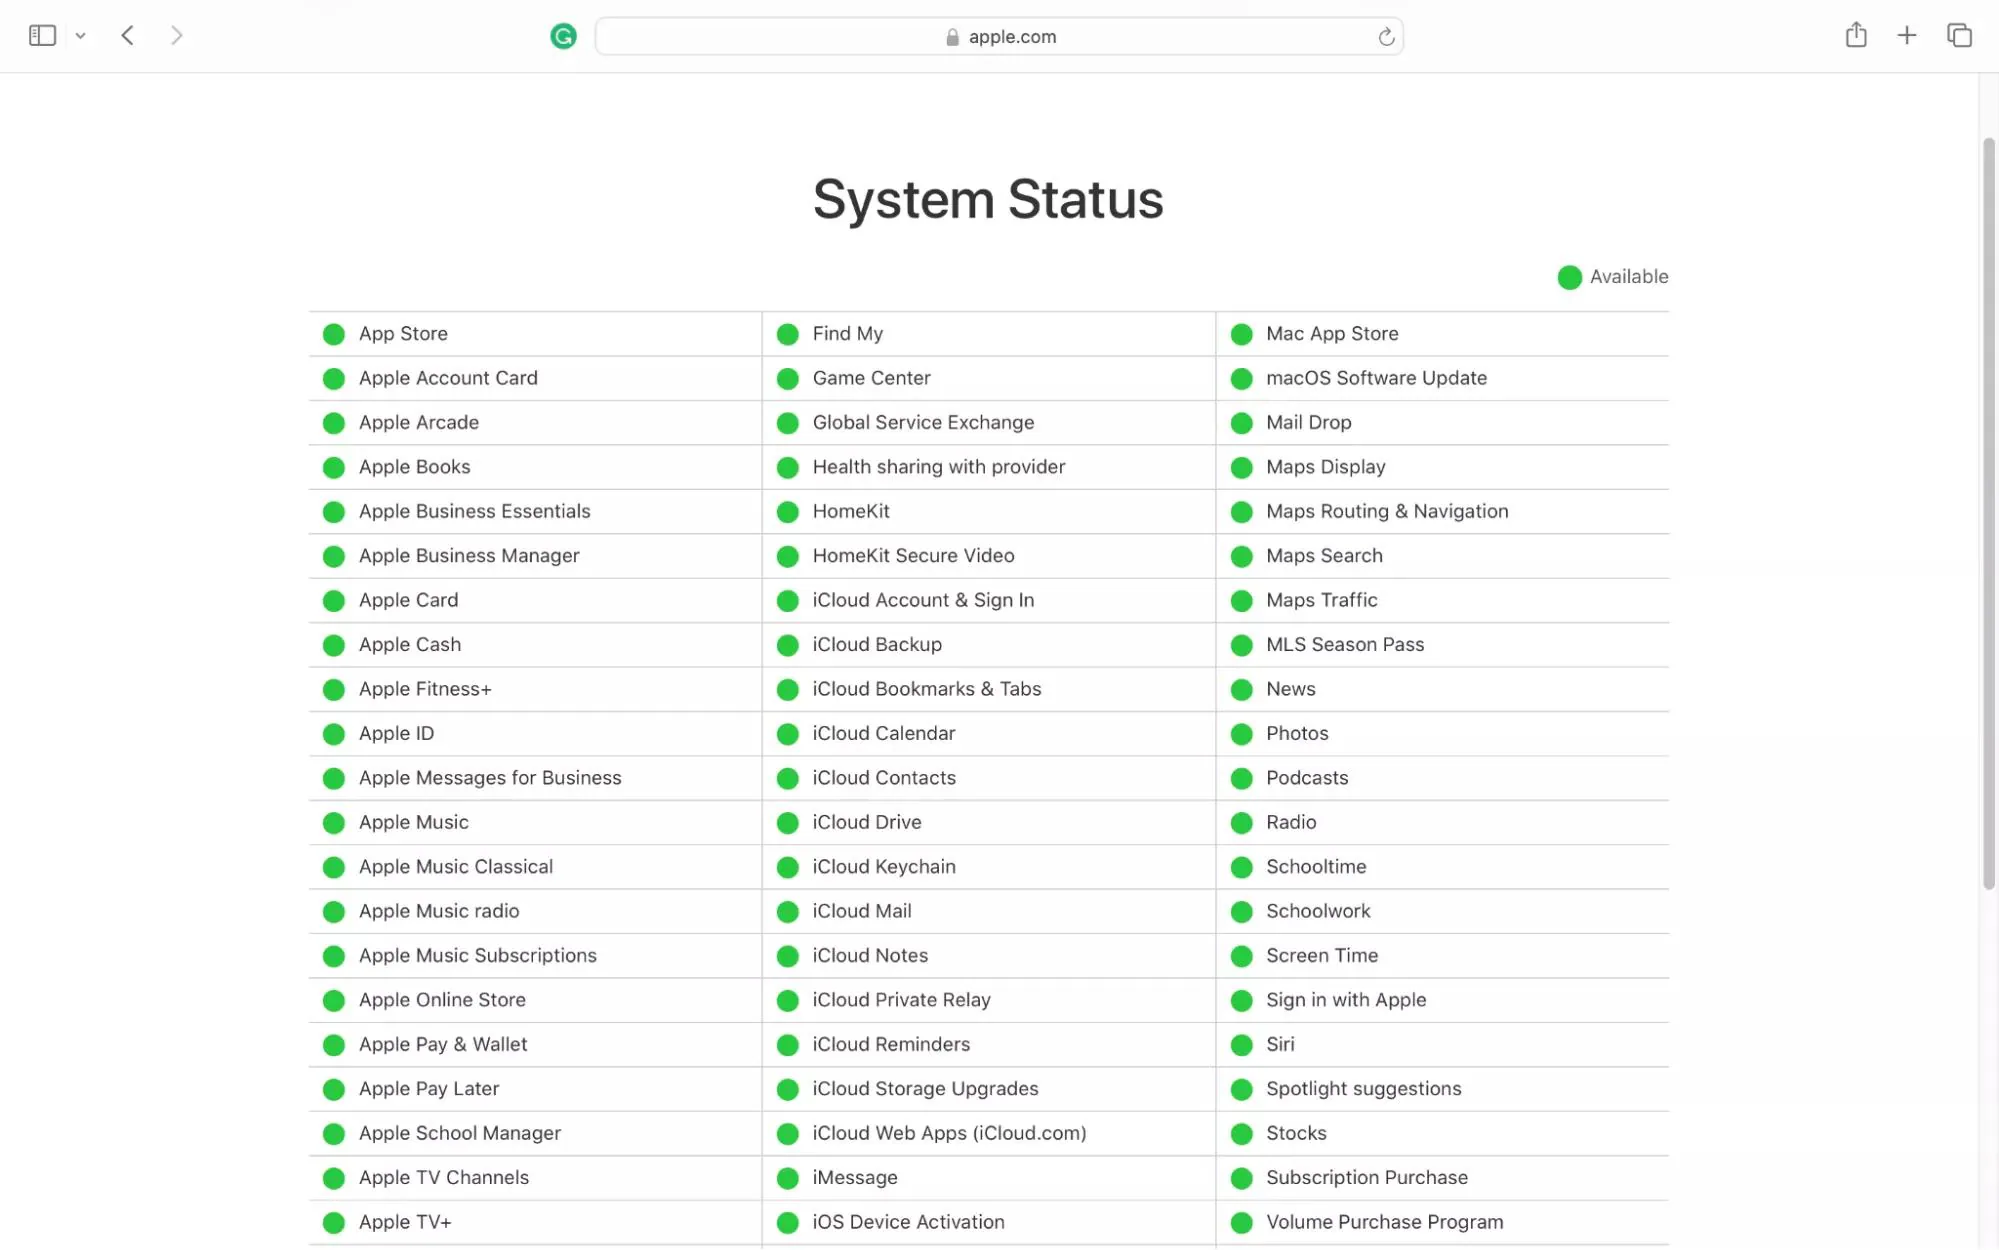1999x1250 pixels.
Task: Select Apple Messages for Business entry
Action: pos(490,778)
